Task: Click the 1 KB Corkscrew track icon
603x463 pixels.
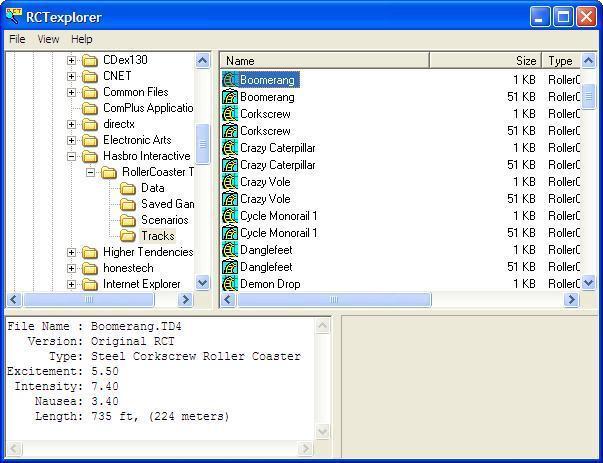Action: pos(230,114)
